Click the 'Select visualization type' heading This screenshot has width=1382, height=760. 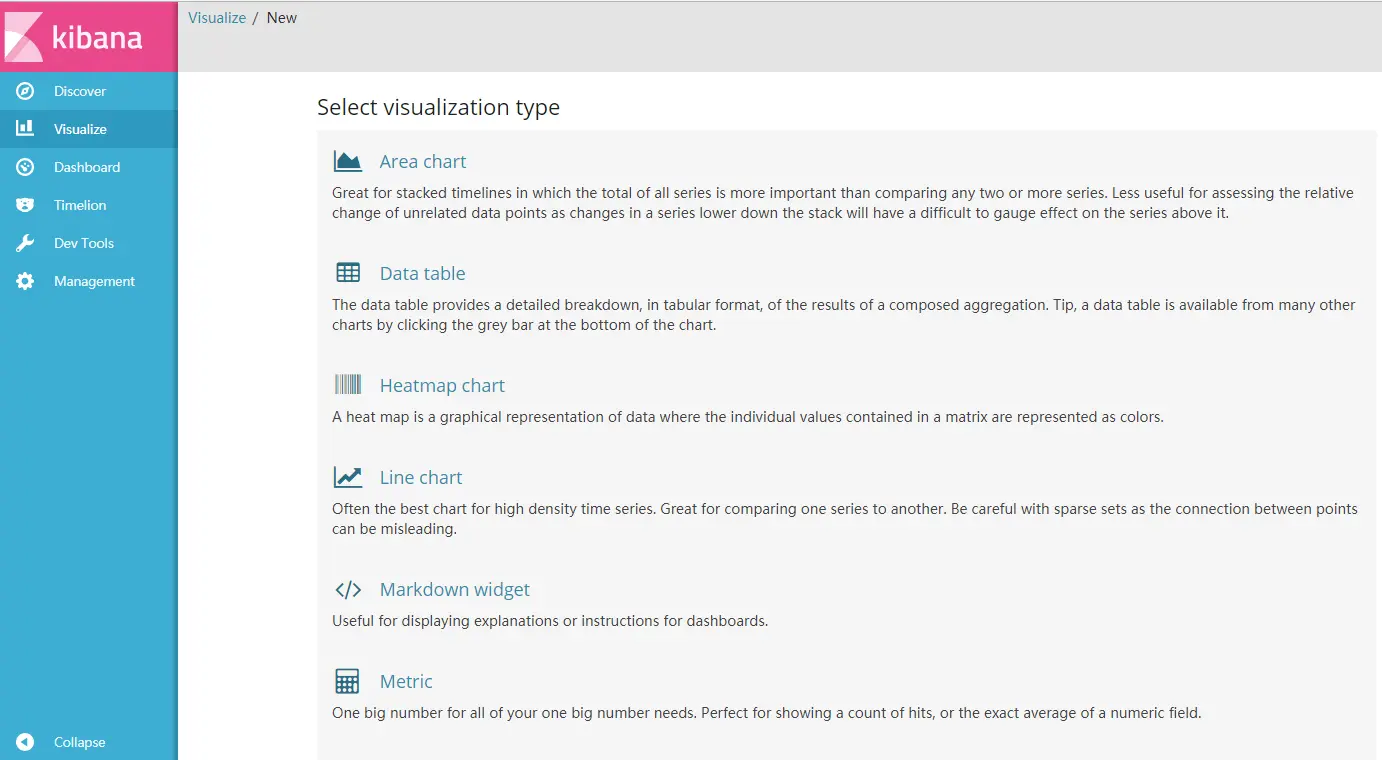click(438, 107)
